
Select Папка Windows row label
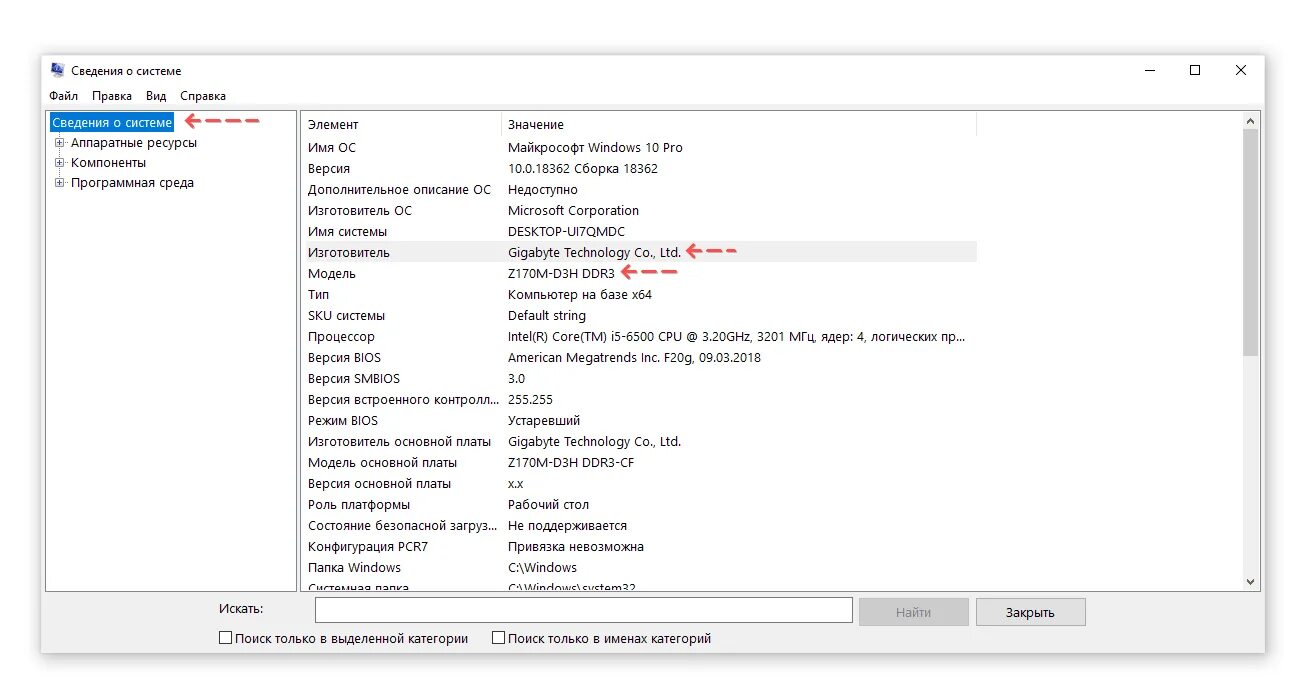click(354, 568)
